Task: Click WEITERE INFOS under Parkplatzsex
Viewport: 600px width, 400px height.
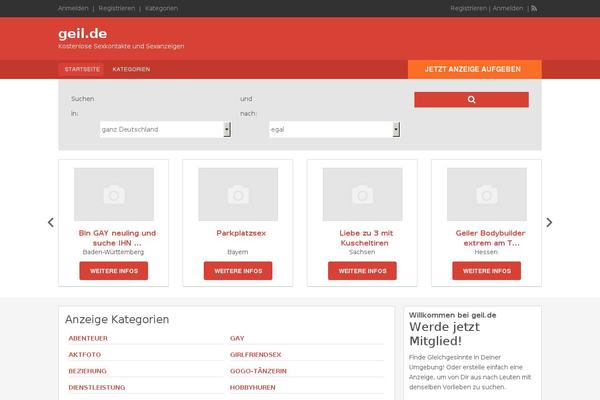Action: click(238, 271)
